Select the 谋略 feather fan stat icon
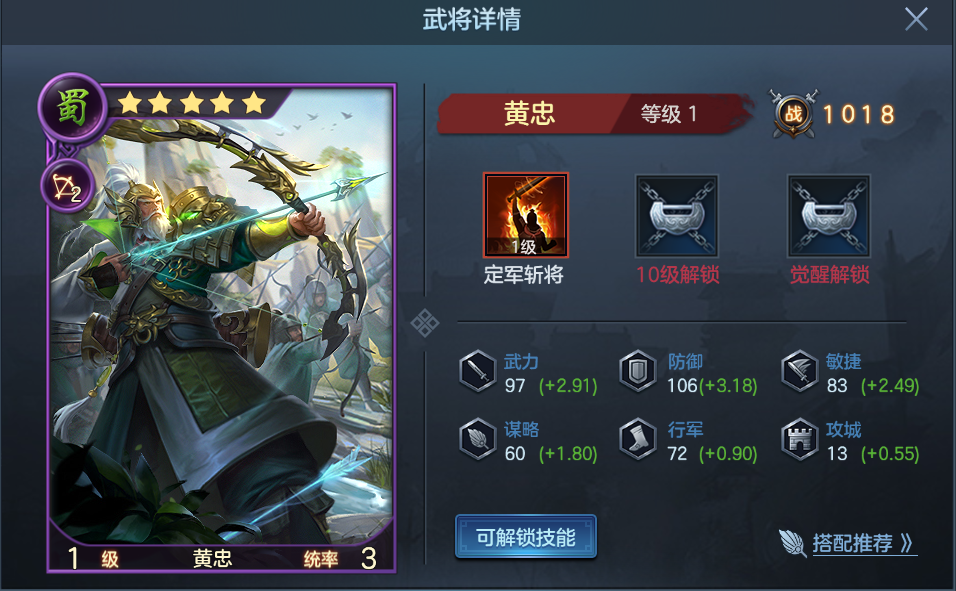 [x=478, y=439]
